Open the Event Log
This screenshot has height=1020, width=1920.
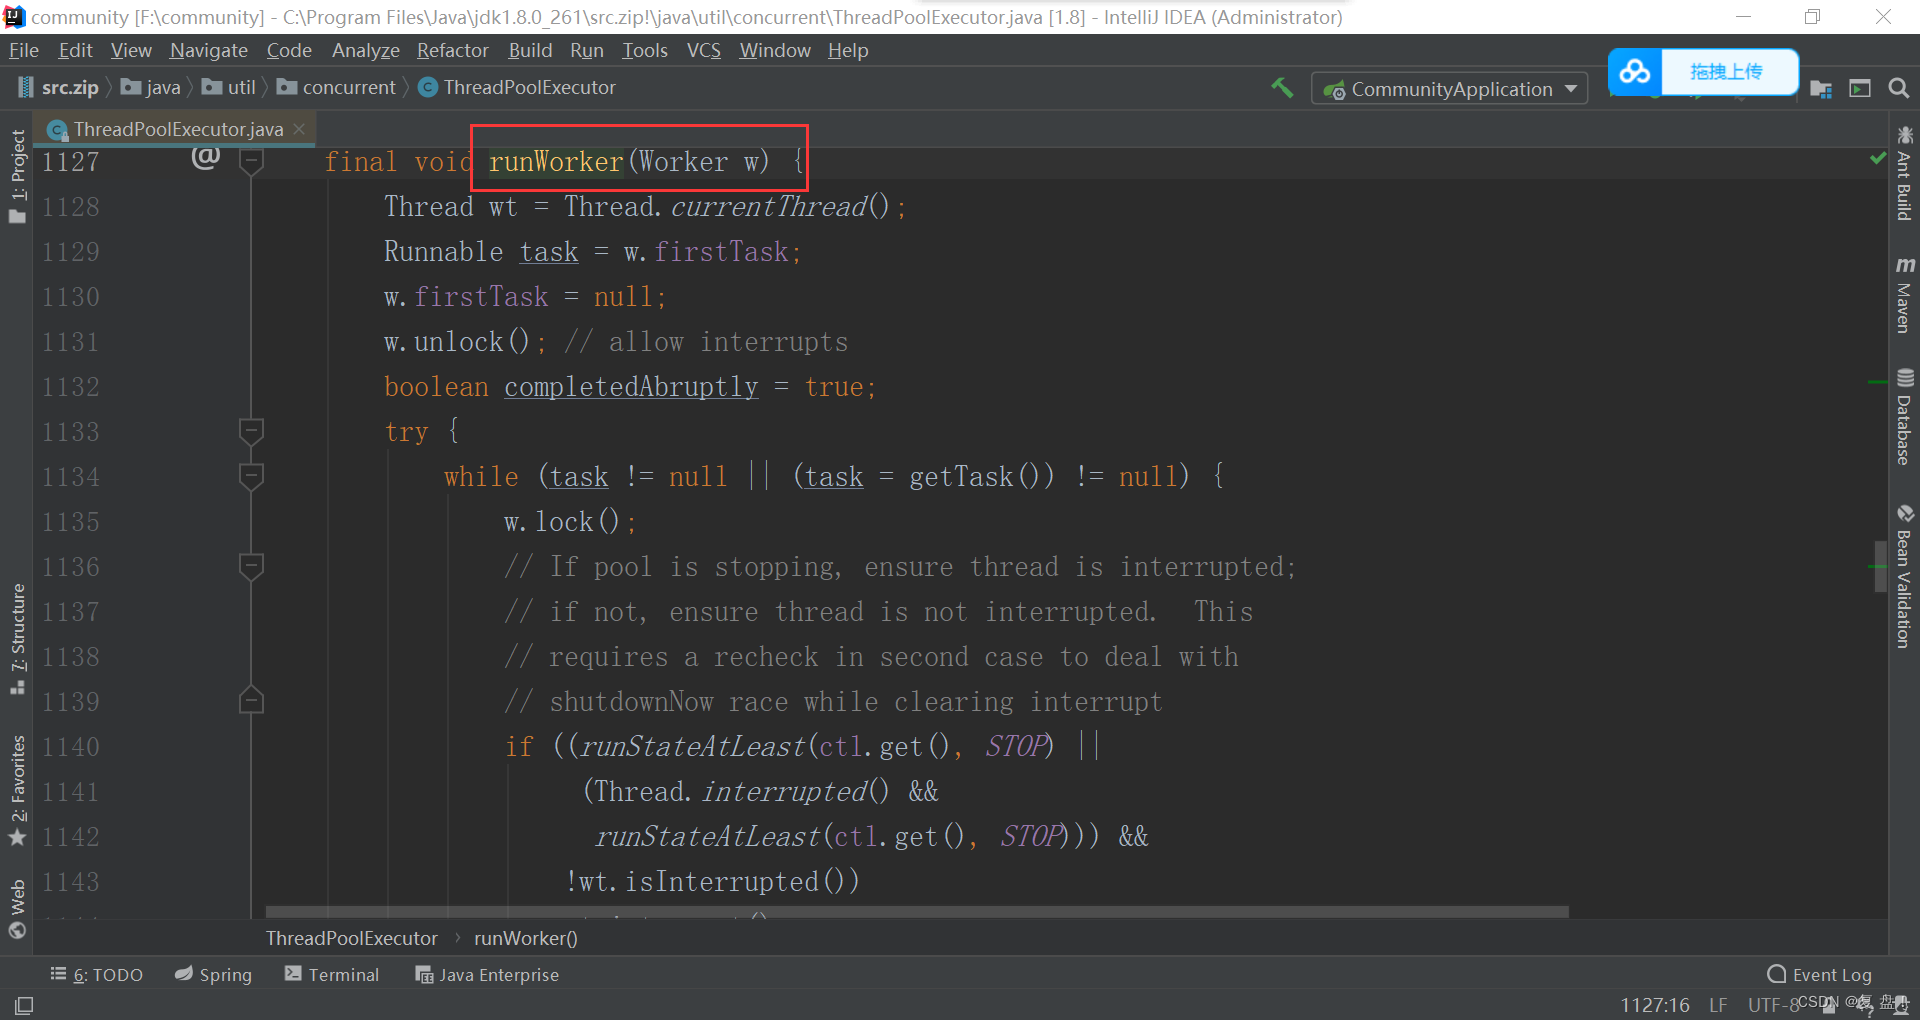click(1820, 975)
